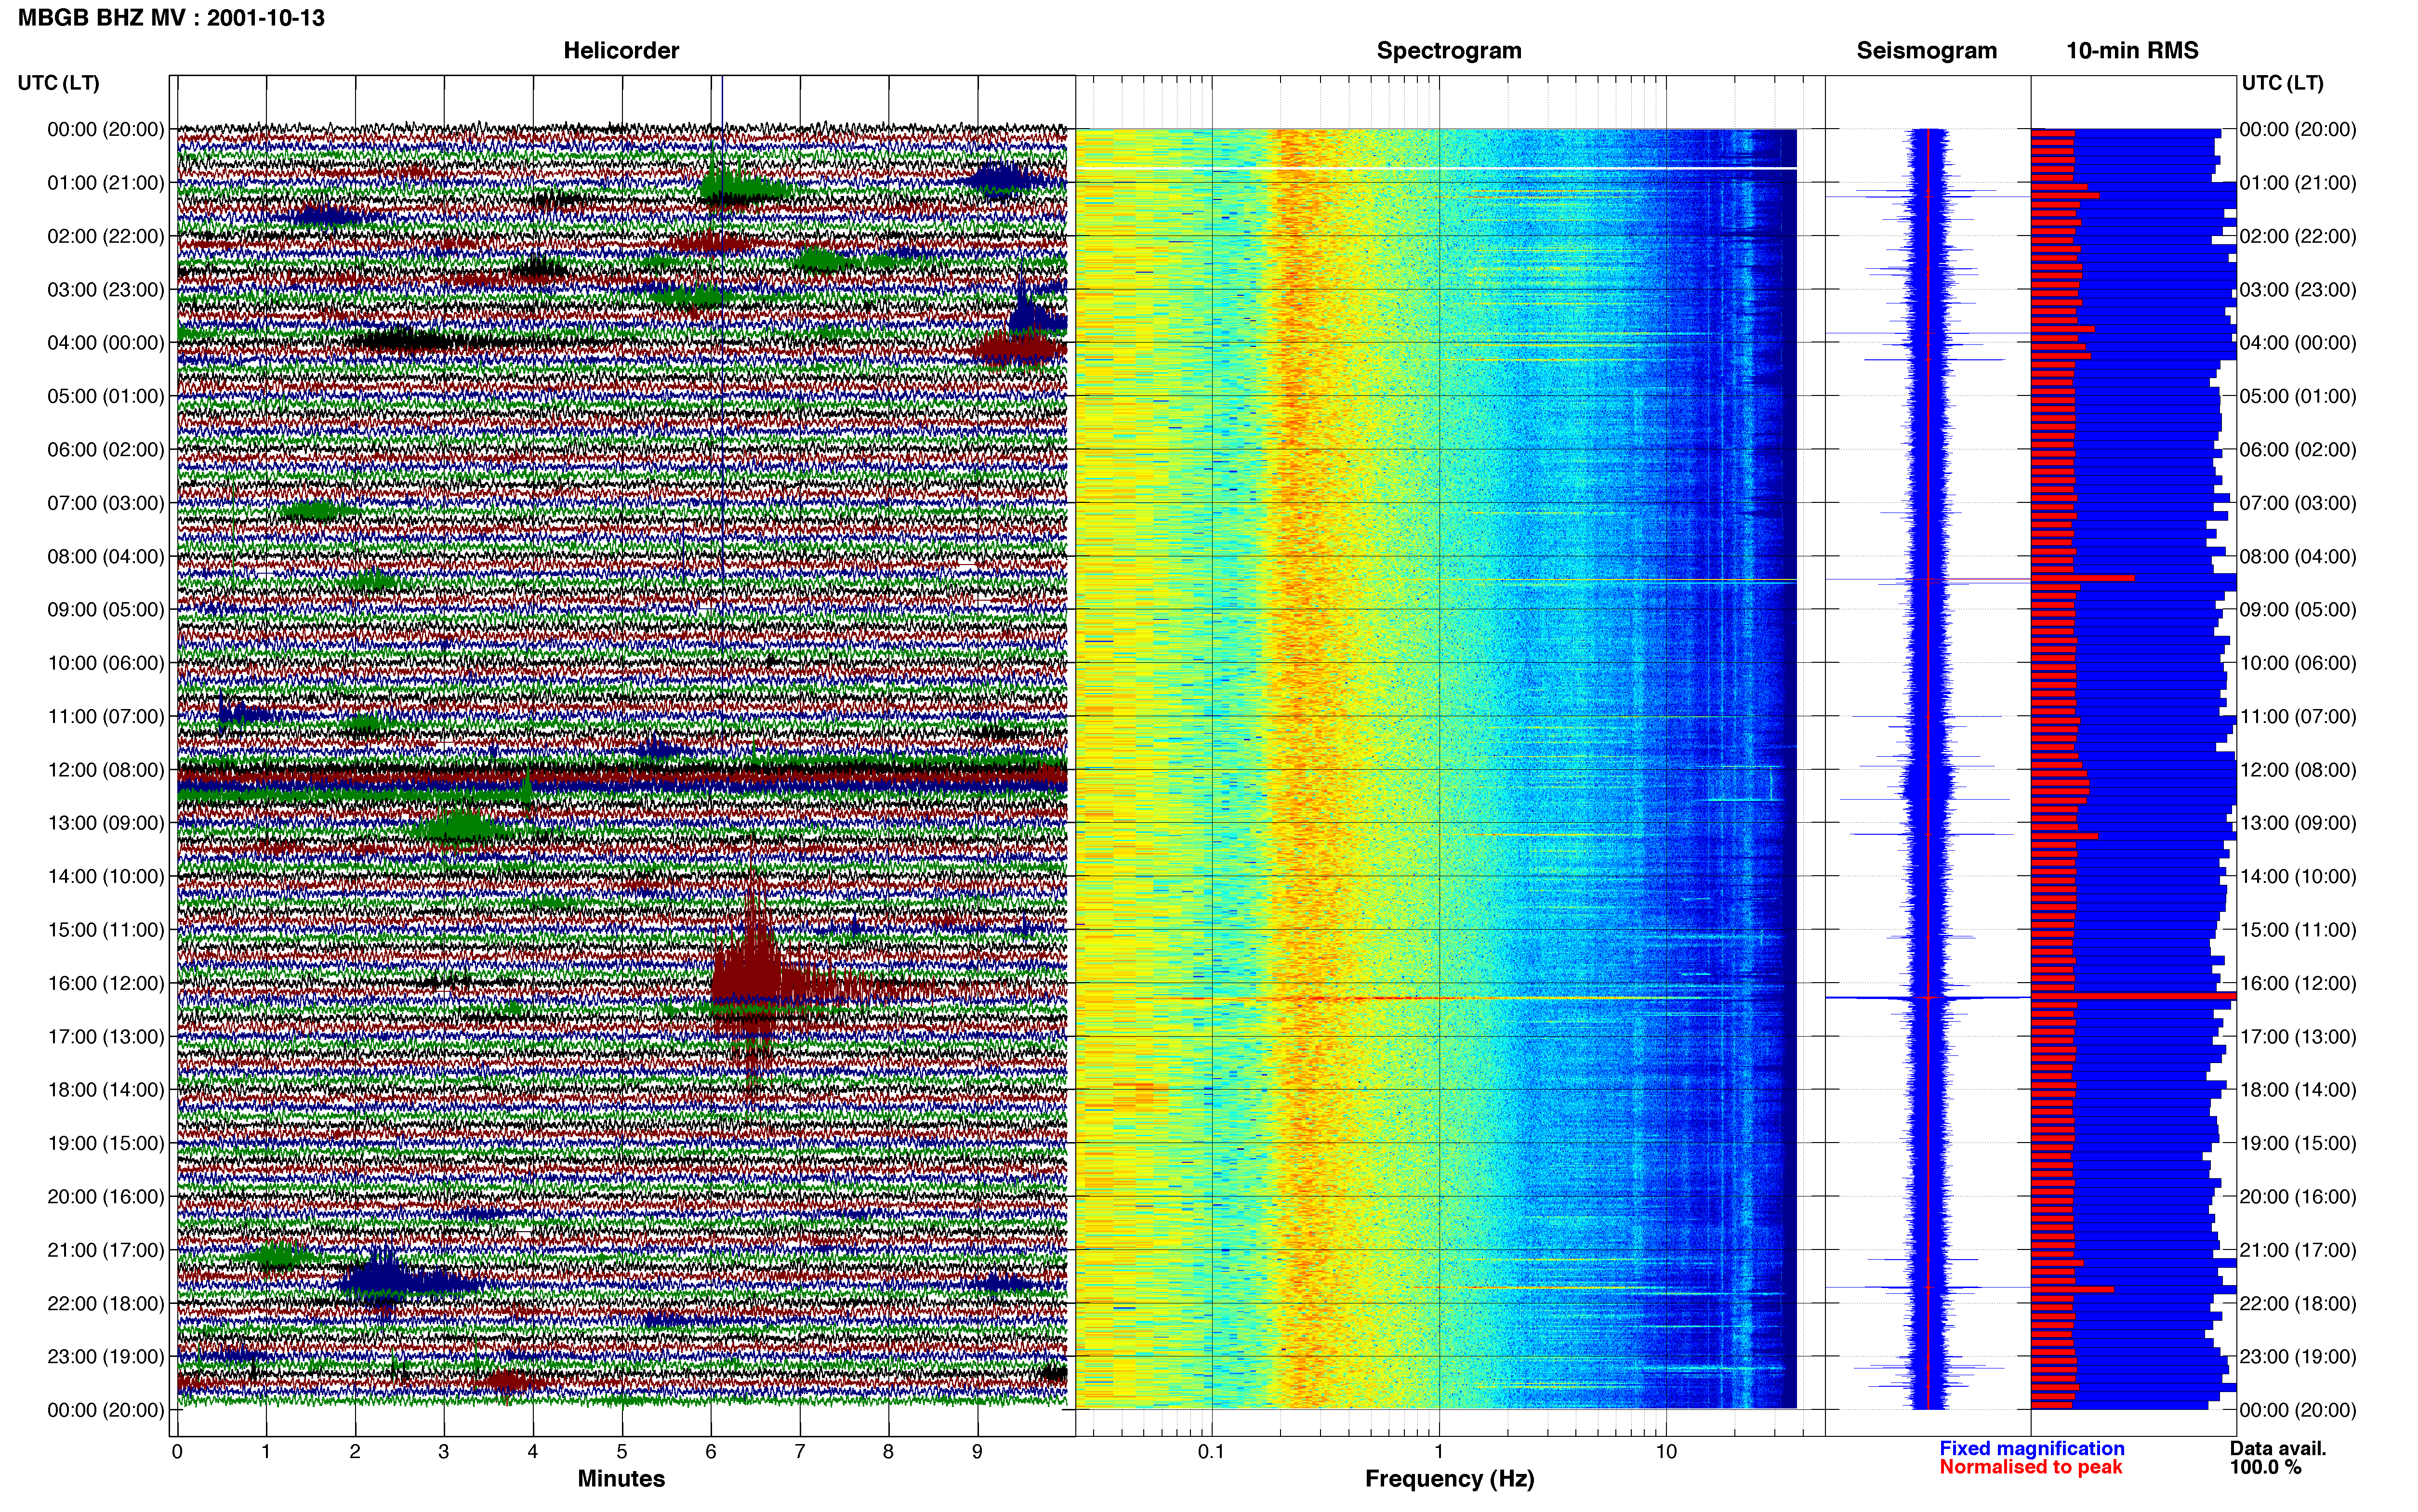The height and width of the screenshot is (1512, 2418).
Task: Click the left-axis time label "02:00 (22:00)"
Action: (106, 236)
